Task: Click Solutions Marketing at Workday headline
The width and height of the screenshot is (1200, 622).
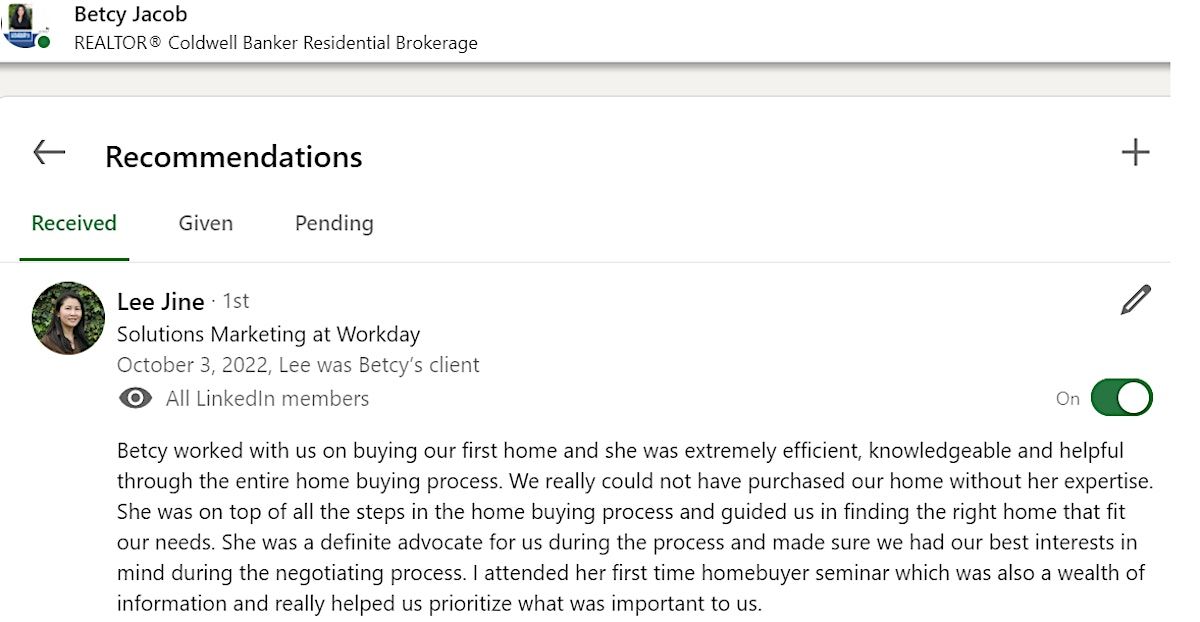Action: tap(268, 334)
